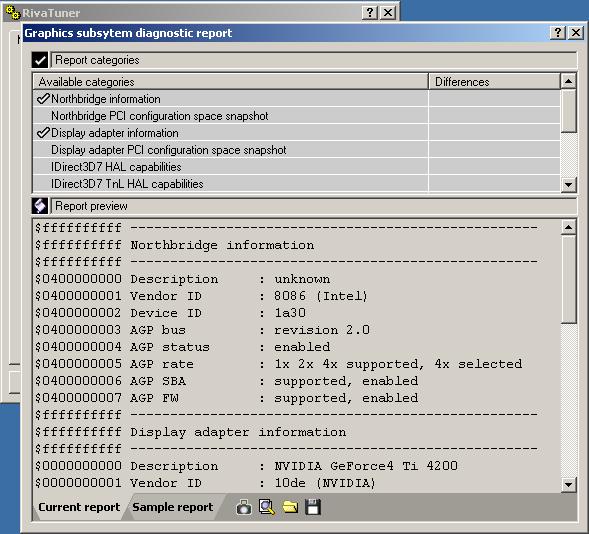Click Display adapter information heading in preview
Image resolution: width=589 pixels, height=534 pixels.
238,432
